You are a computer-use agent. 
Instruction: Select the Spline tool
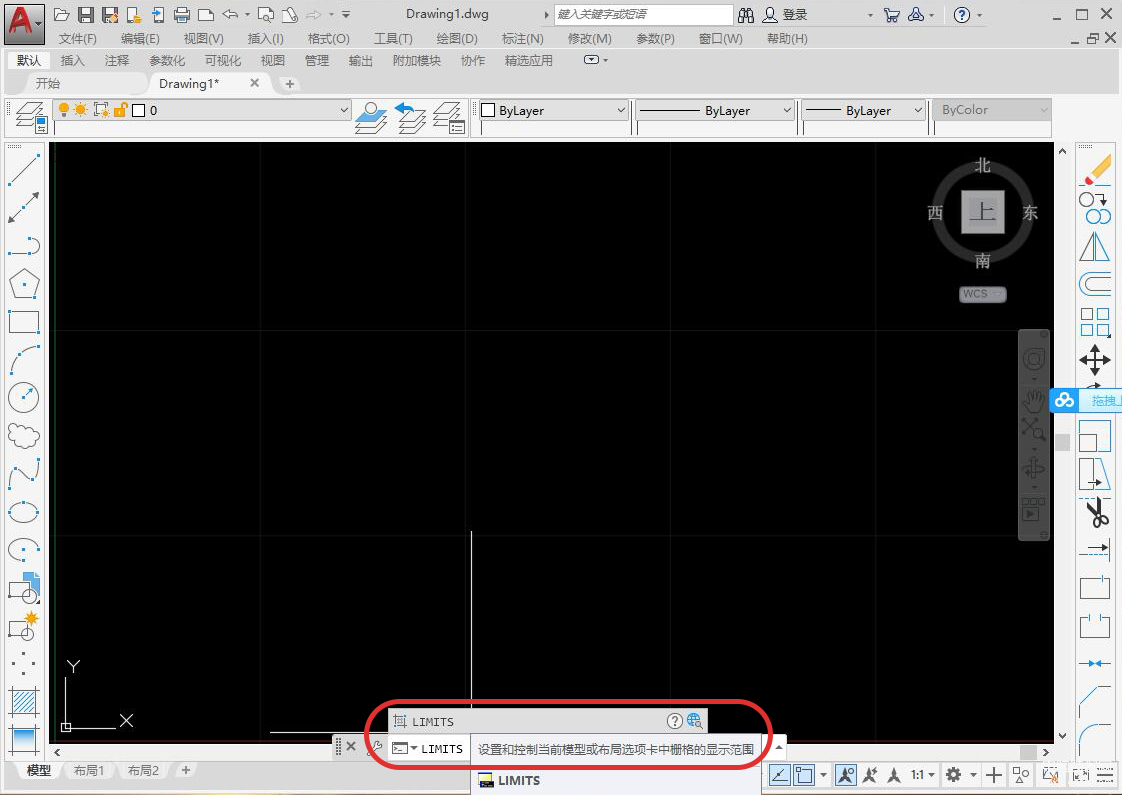coord(24,474)
